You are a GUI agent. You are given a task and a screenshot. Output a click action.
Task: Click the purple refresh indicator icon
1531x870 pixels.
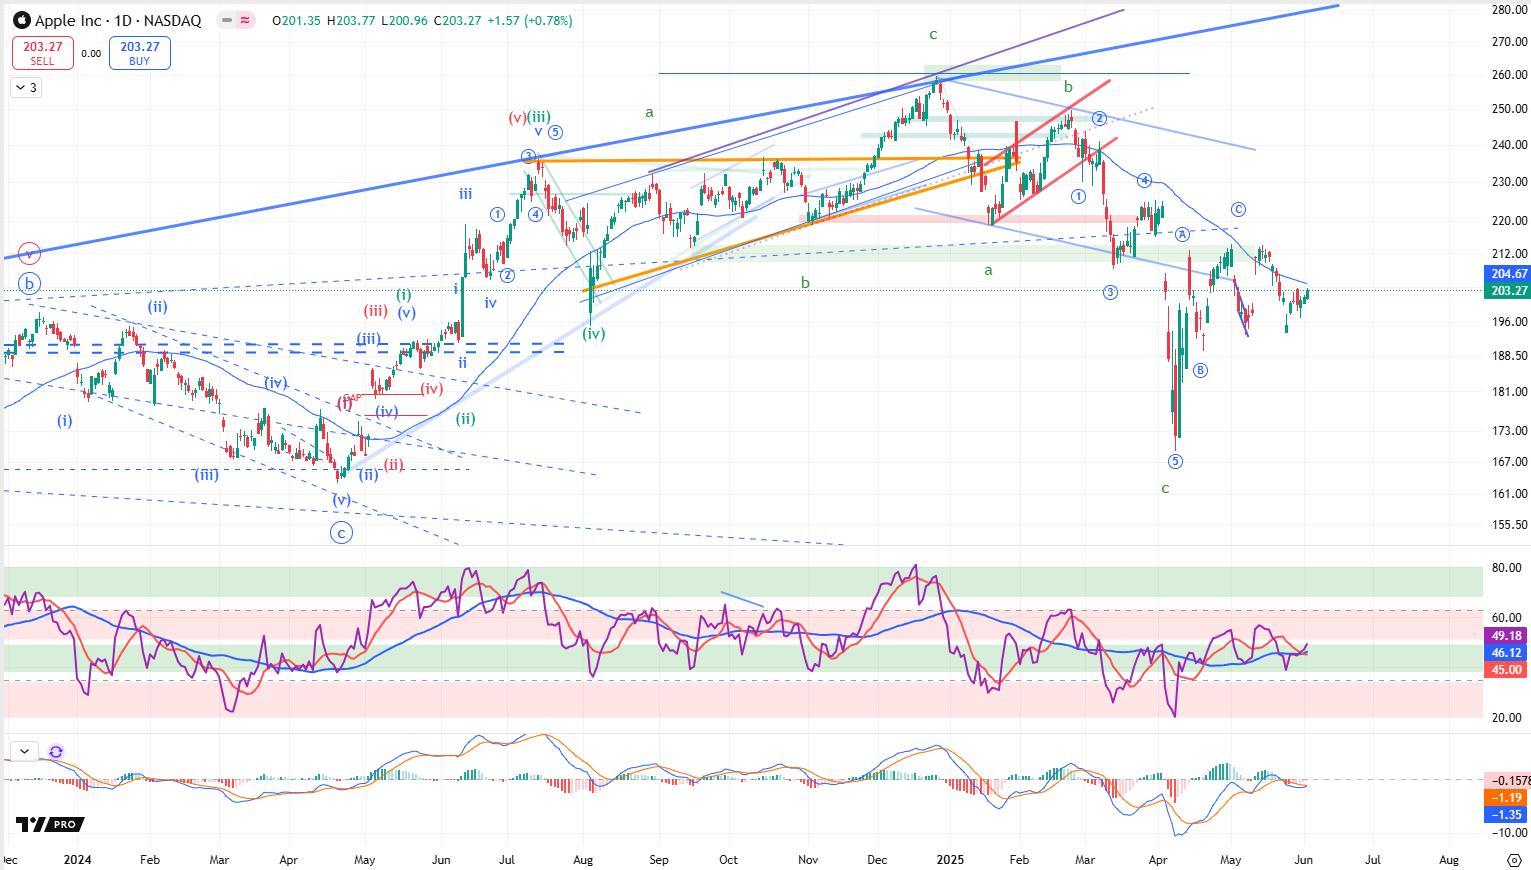[x=56, y=751]
